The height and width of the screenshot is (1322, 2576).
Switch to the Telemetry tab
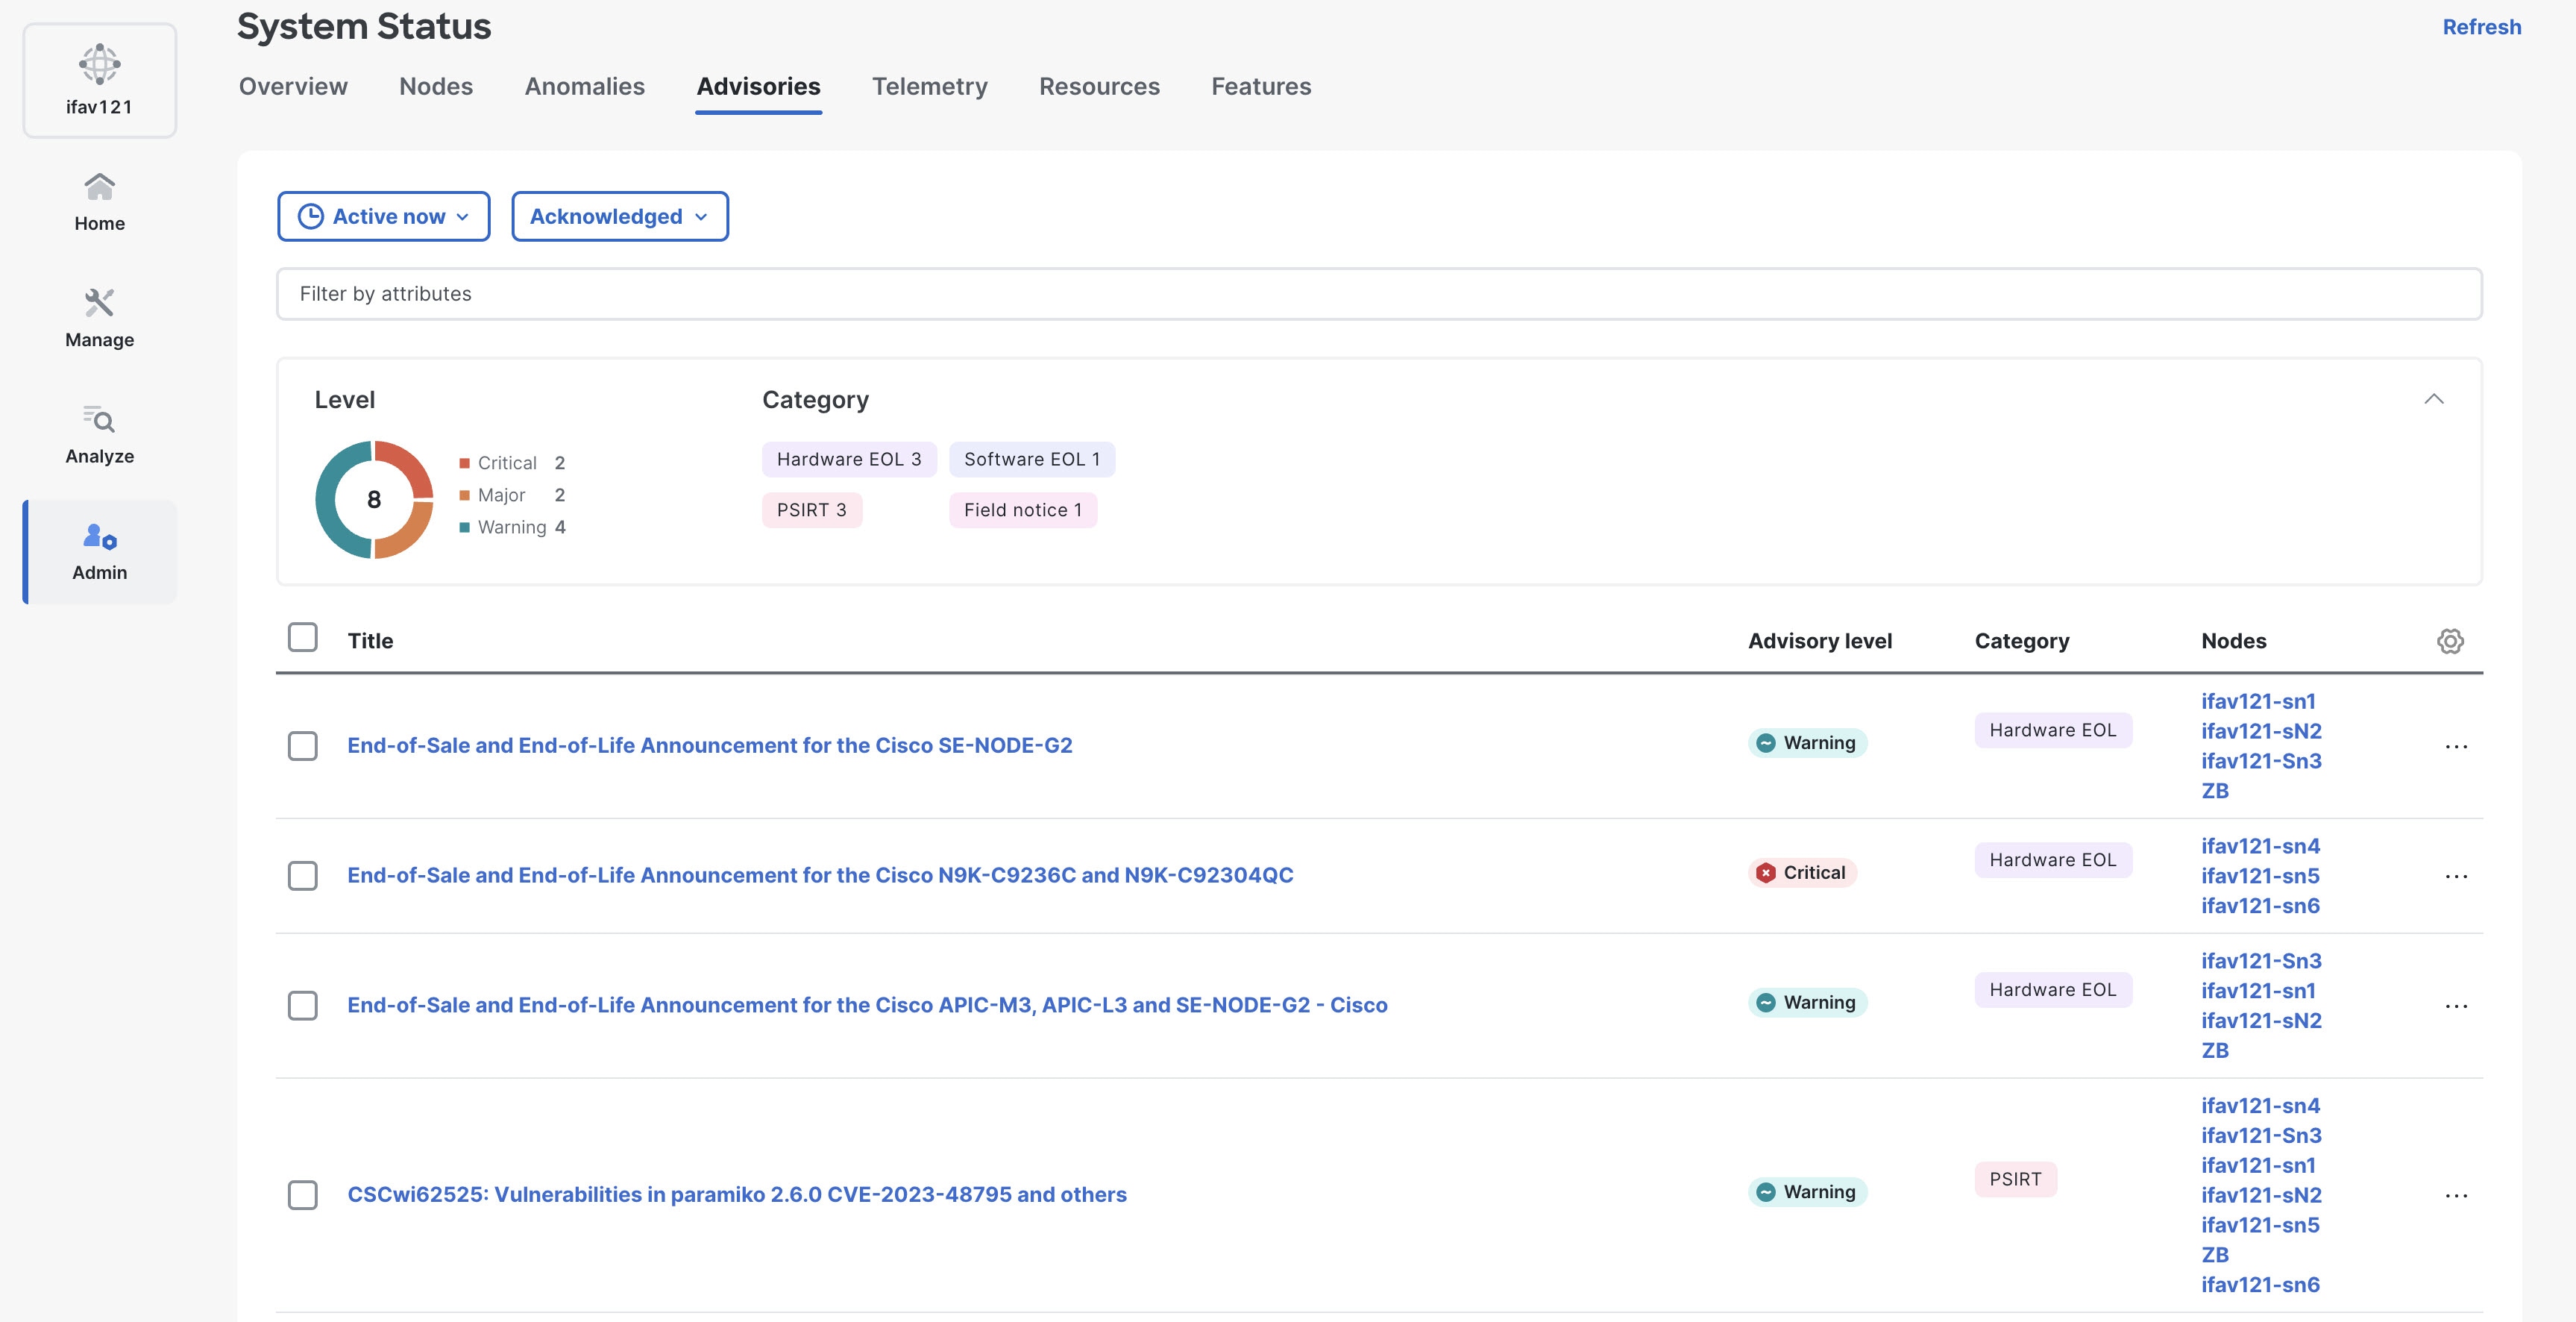[x=929, y=86]
